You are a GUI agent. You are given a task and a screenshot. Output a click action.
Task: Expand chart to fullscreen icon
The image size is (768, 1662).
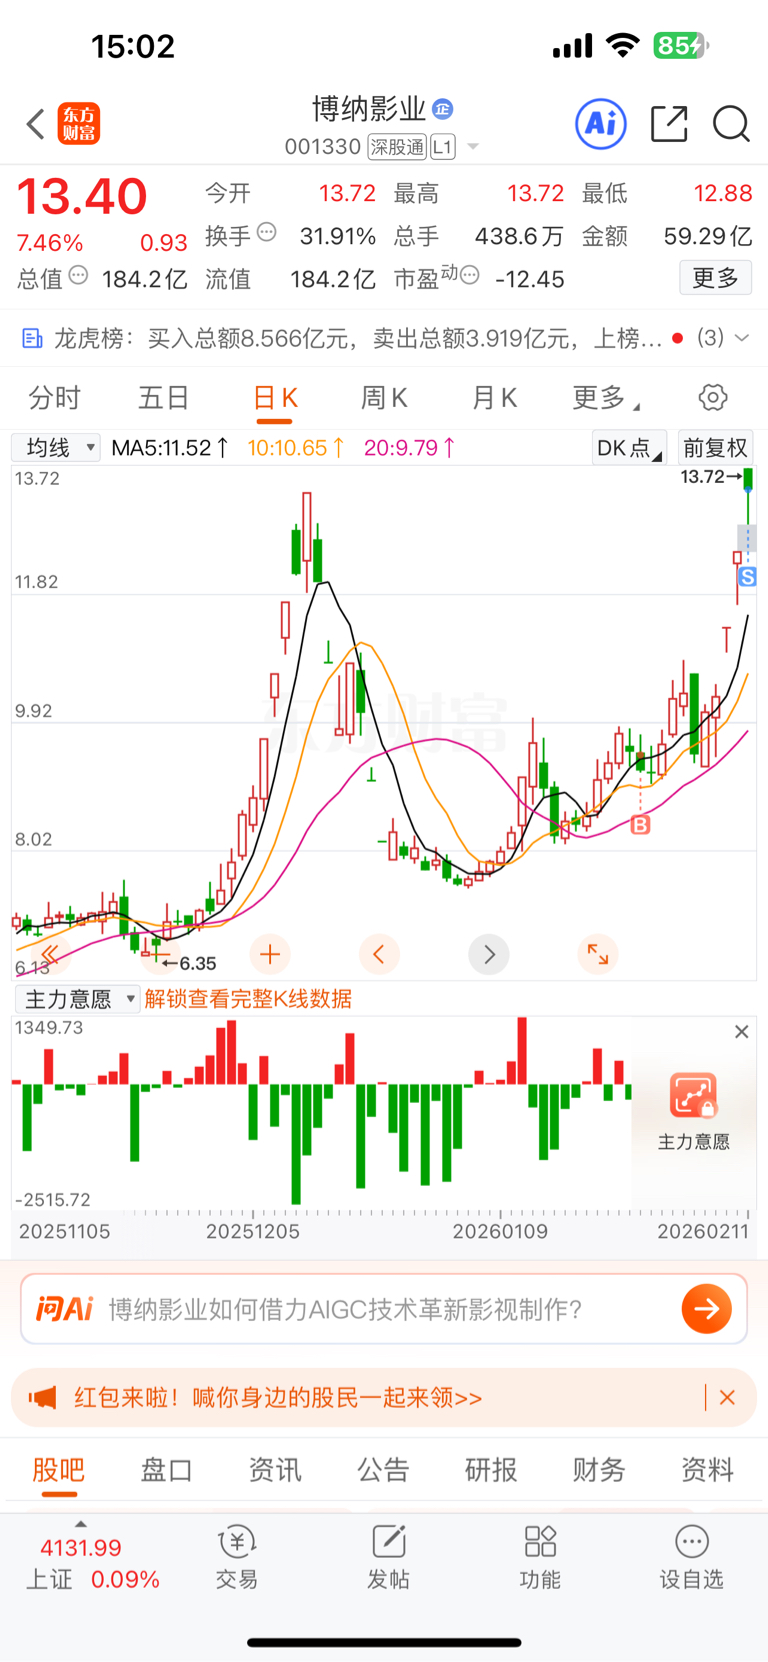pyautogui.click(x=598, y=954)
